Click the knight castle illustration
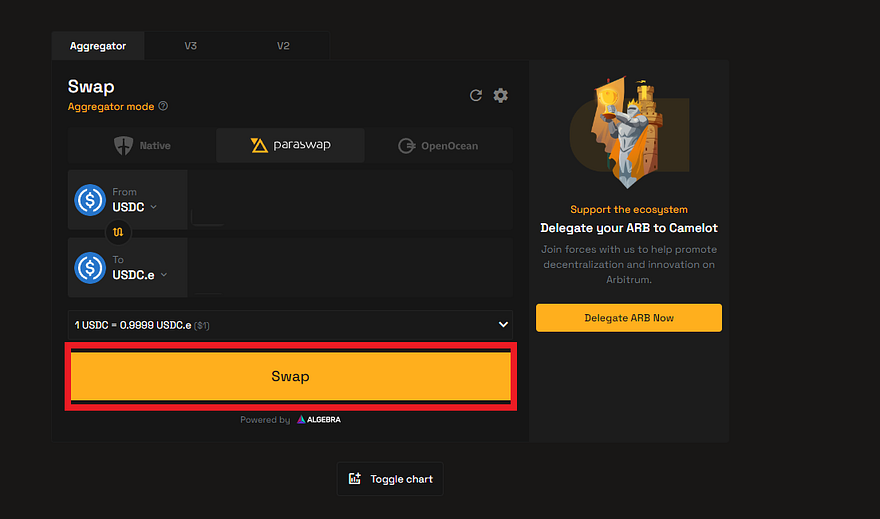The image size is (880, 519). [x=629, y=134]
